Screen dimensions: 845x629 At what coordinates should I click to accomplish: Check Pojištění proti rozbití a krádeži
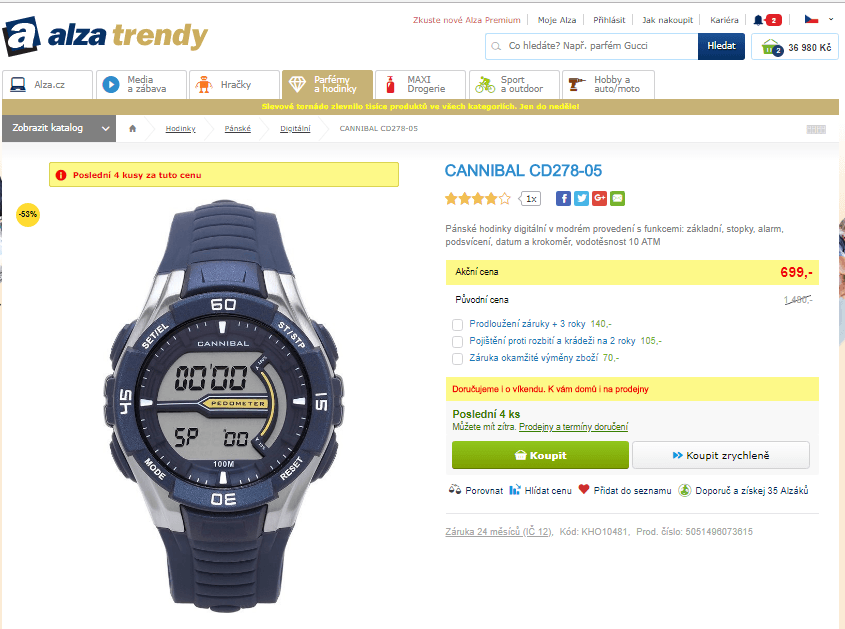click(x=458, y=342)
